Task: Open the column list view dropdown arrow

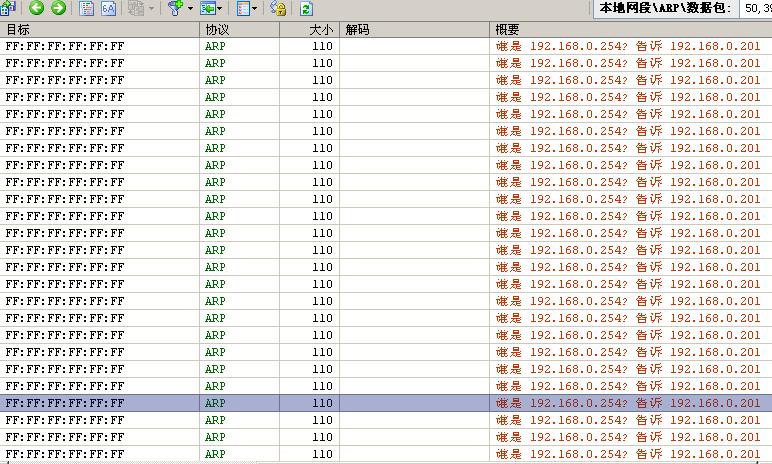Action: coord(256,9)
